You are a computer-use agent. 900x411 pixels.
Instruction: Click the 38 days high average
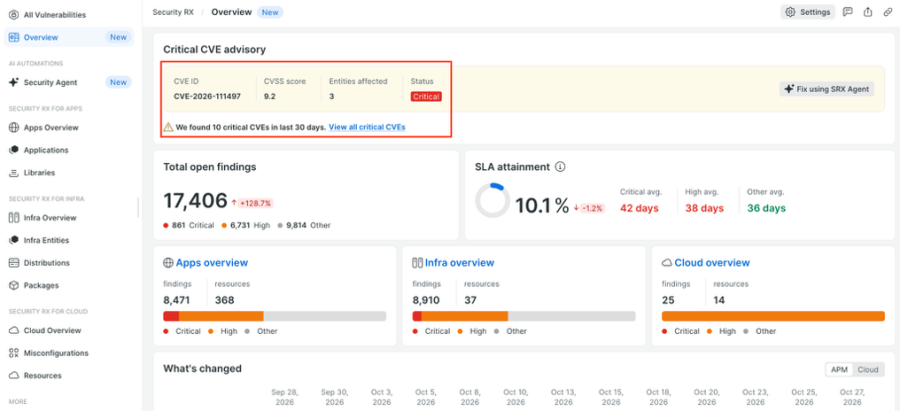tap(704, 208)
